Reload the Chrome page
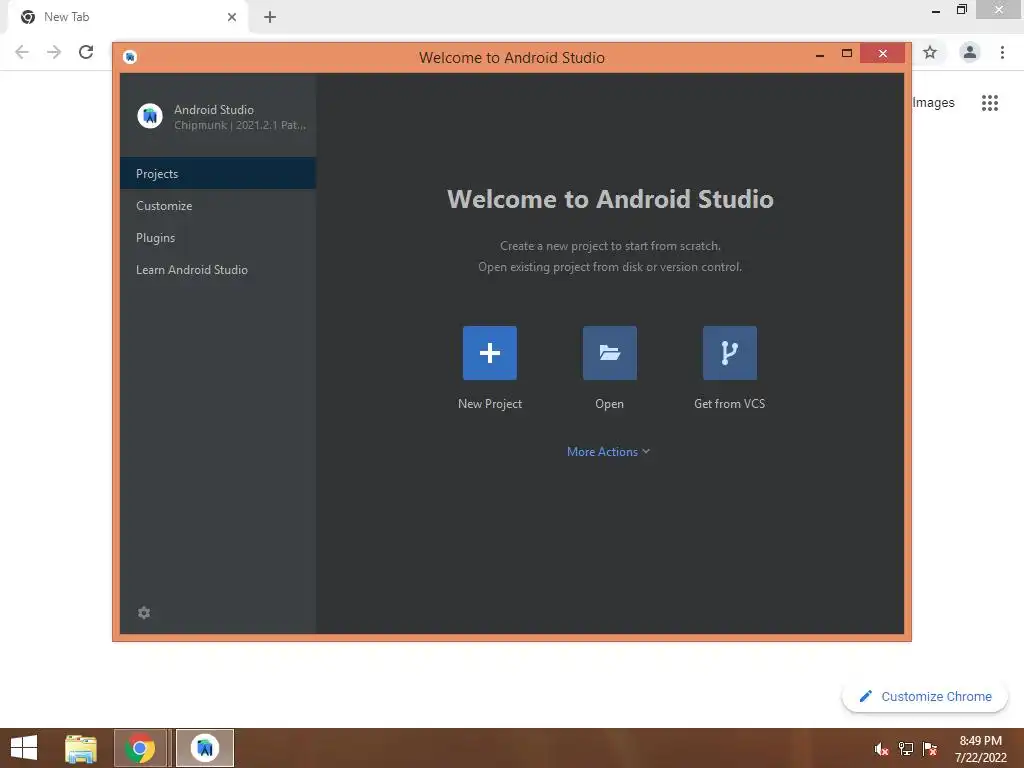 [86, 52]
